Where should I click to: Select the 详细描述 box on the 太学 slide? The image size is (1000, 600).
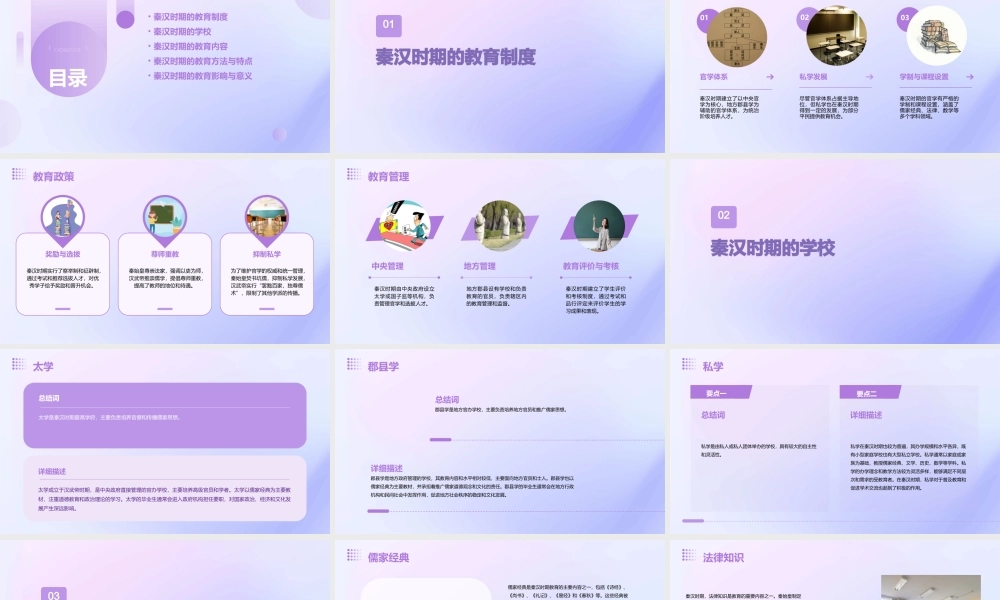(x=165, y=488)
